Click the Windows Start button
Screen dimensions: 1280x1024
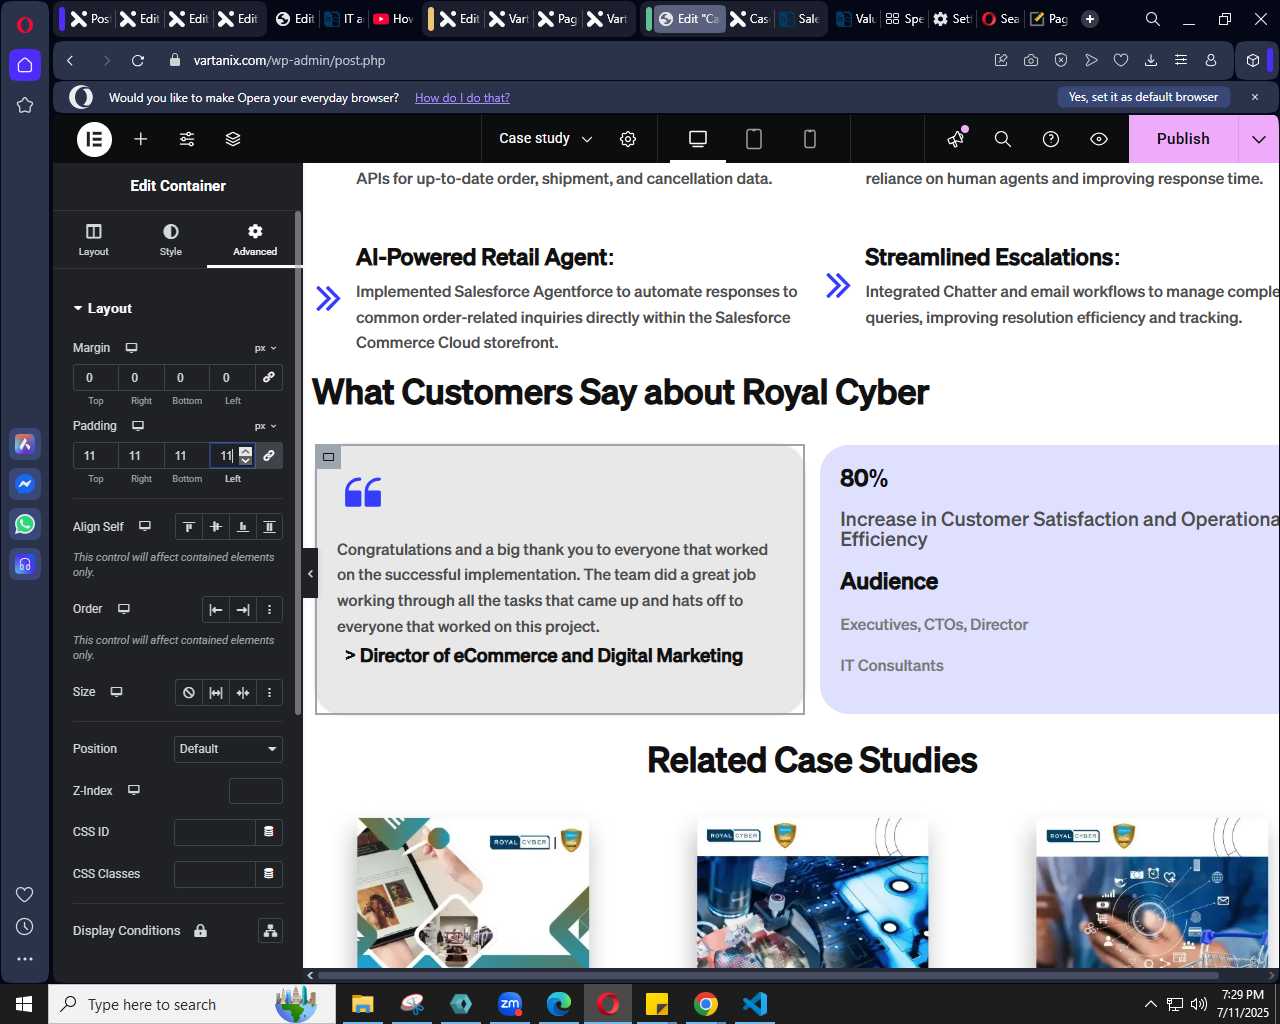(x=24, y=1004)
